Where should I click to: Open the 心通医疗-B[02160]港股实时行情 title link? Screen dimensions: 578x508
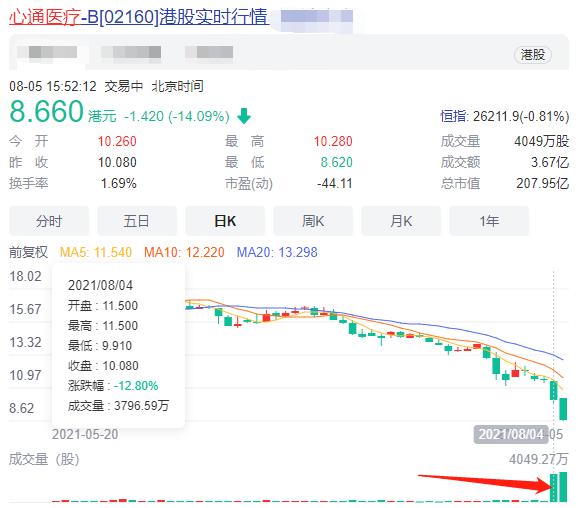[x=139, y=17]
